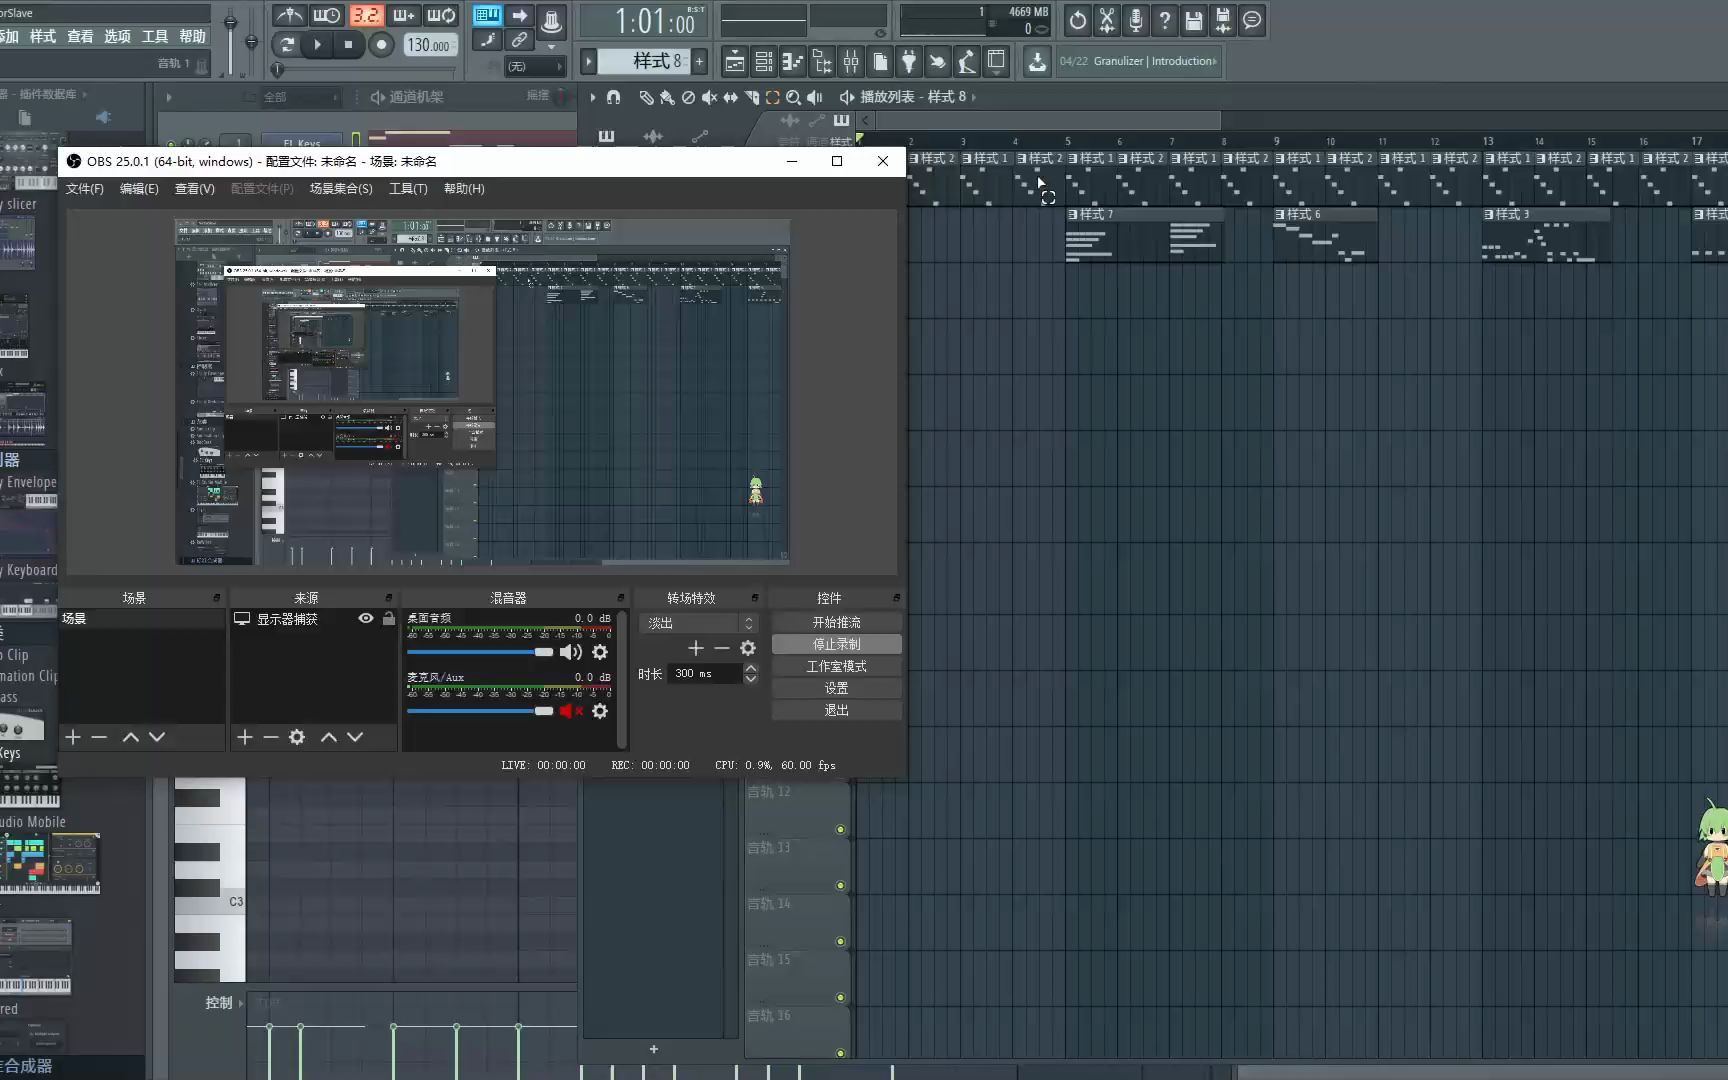Open source properties gear in 来源 panel

coord(297,737)
